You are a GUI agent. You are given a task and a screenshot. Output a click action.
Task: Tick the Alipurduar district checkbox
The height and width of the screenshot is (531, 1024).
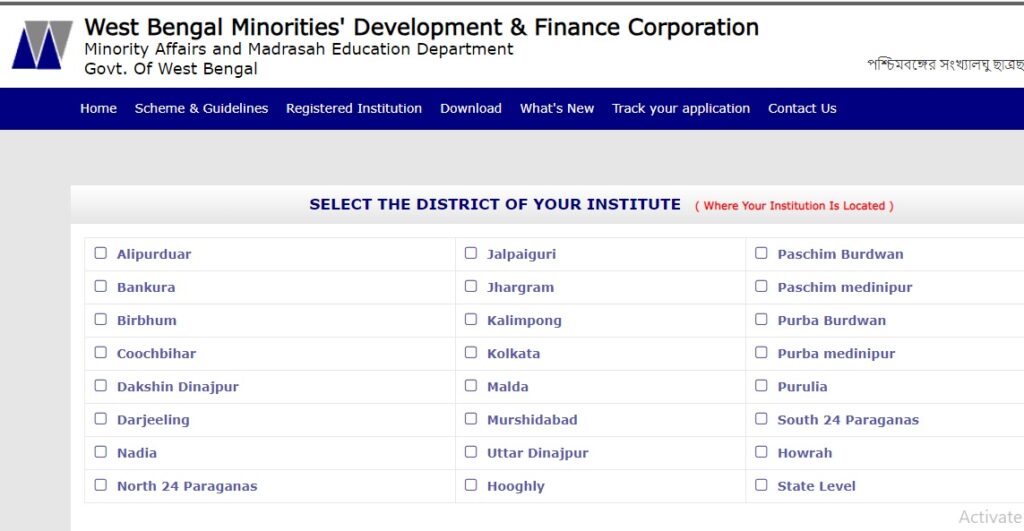tap(101, 253)
